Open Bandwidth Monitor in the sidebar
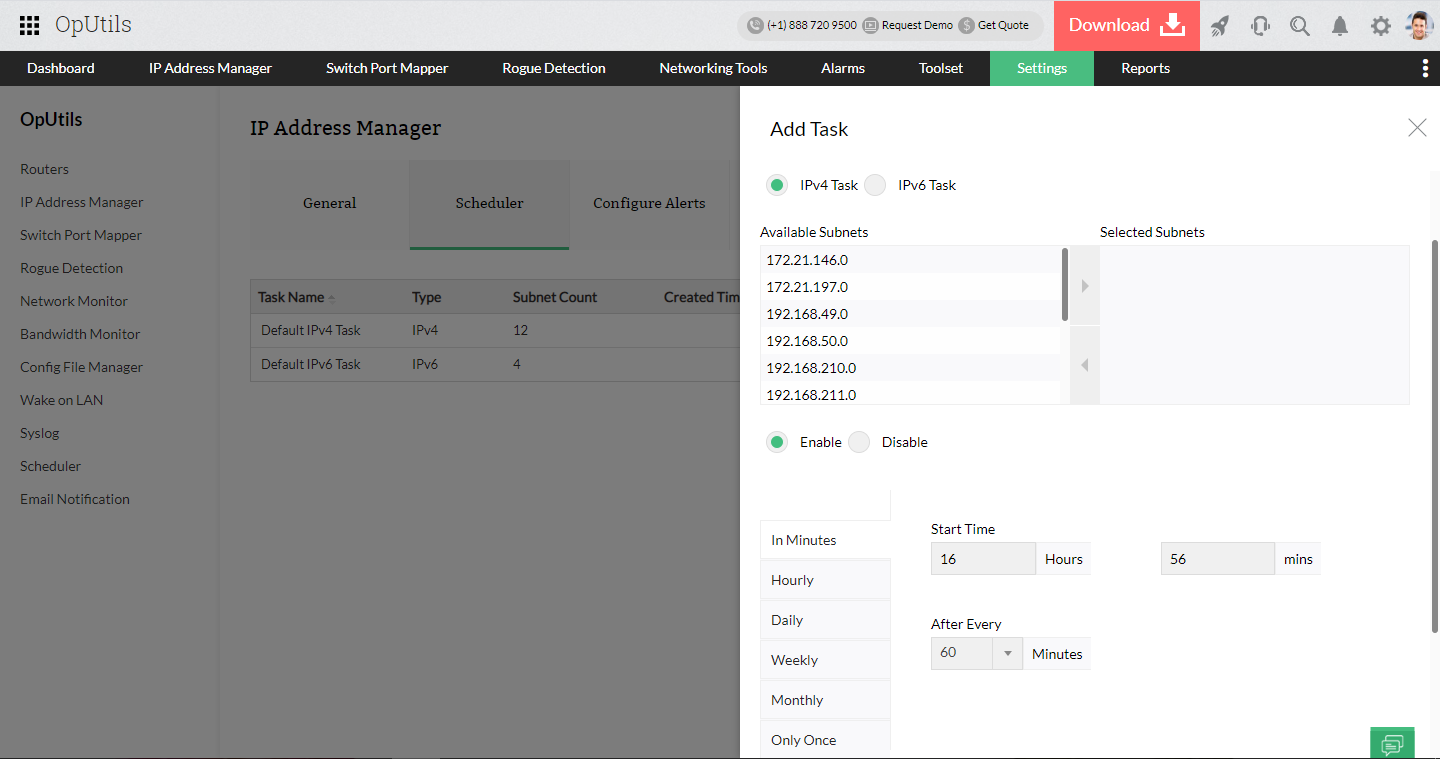The height and width of the screenshot is (759, 1440). pyautogui.click(x=80, y=334)
